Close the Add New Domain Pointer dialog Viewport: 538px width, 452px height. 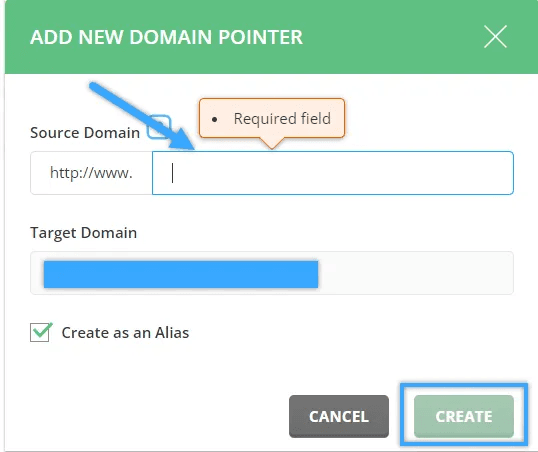(495, 36)
